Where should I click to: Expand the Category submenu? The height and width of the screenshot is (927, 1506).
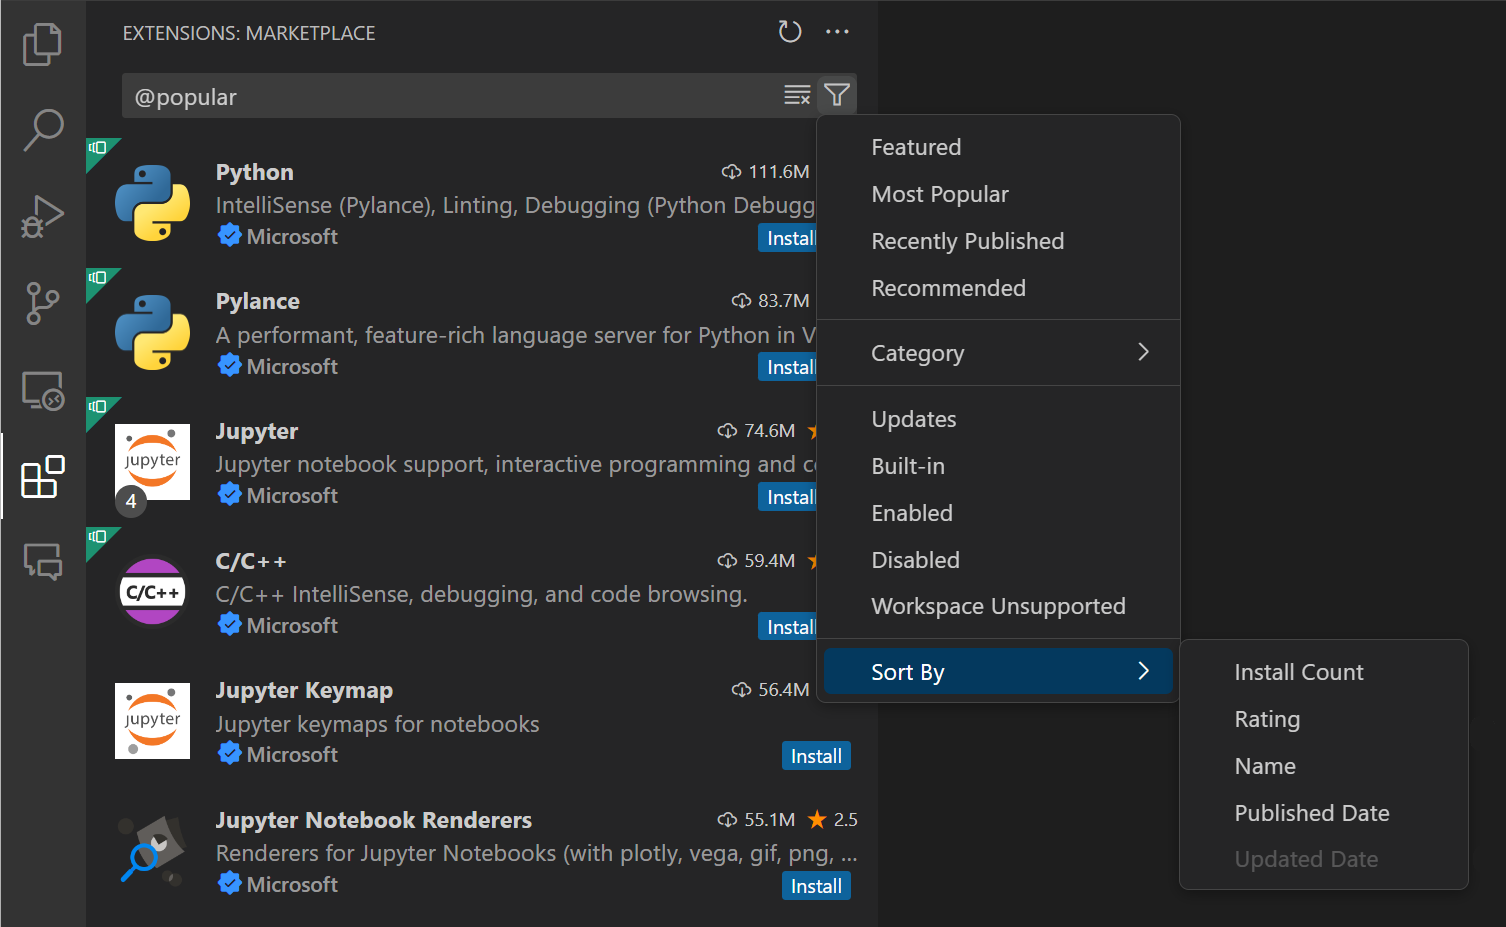[917, 353]
